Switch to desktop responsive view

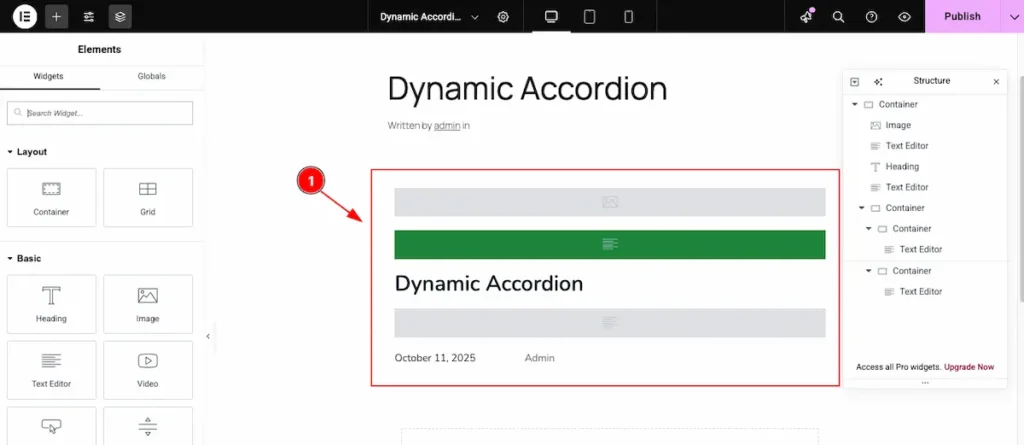coord(551,16)
